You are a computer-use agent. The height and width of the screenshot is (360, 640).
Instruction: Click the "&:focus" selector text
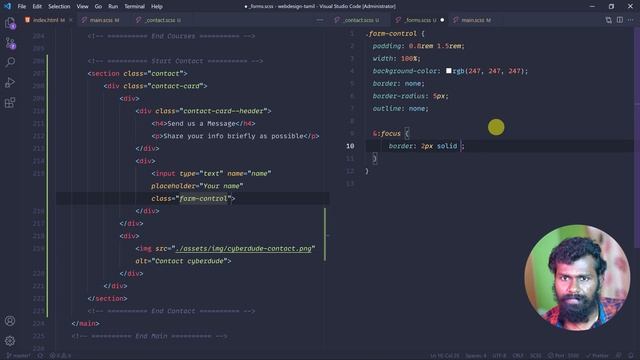point(387,133)
